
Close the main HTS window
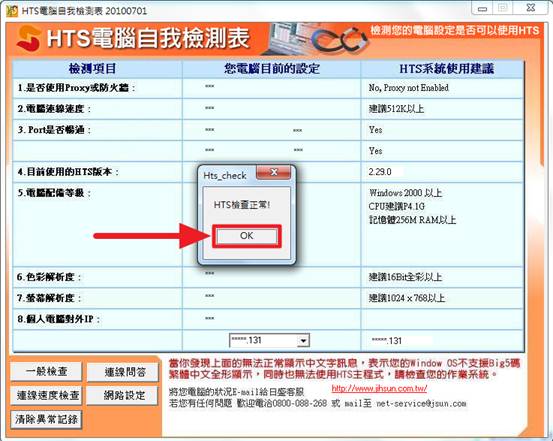[x=530, y=8]
